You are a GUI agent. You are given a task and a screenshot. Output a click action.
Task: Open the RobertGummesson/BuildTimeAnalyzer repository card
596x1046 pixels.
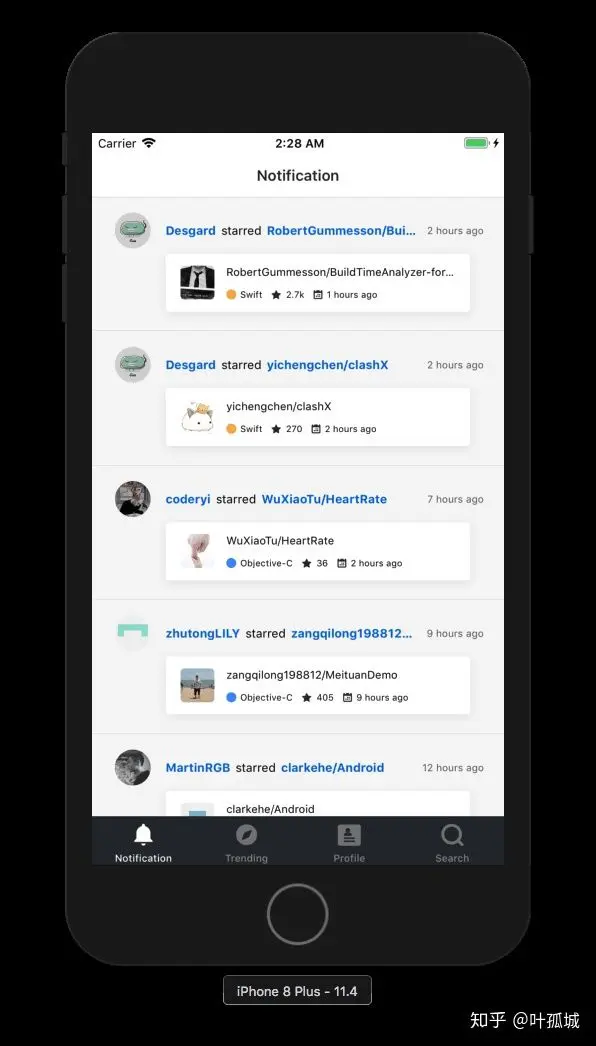[318, 283]
